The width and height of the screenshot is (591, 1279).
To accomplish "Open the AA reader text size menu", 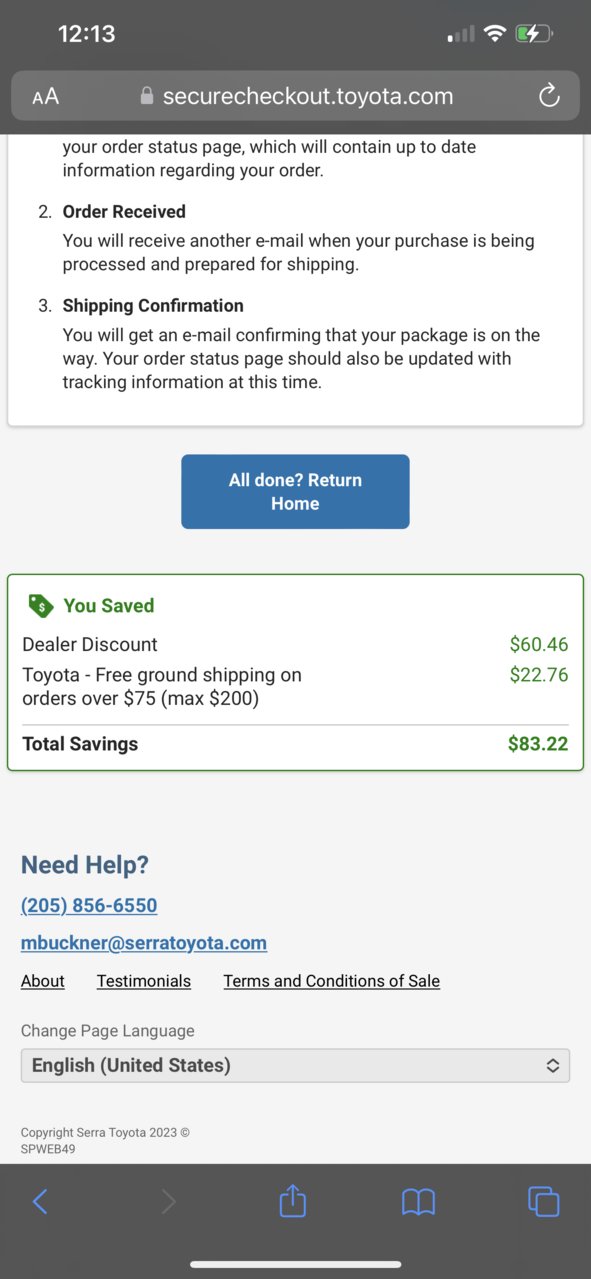I will (46, 97).
